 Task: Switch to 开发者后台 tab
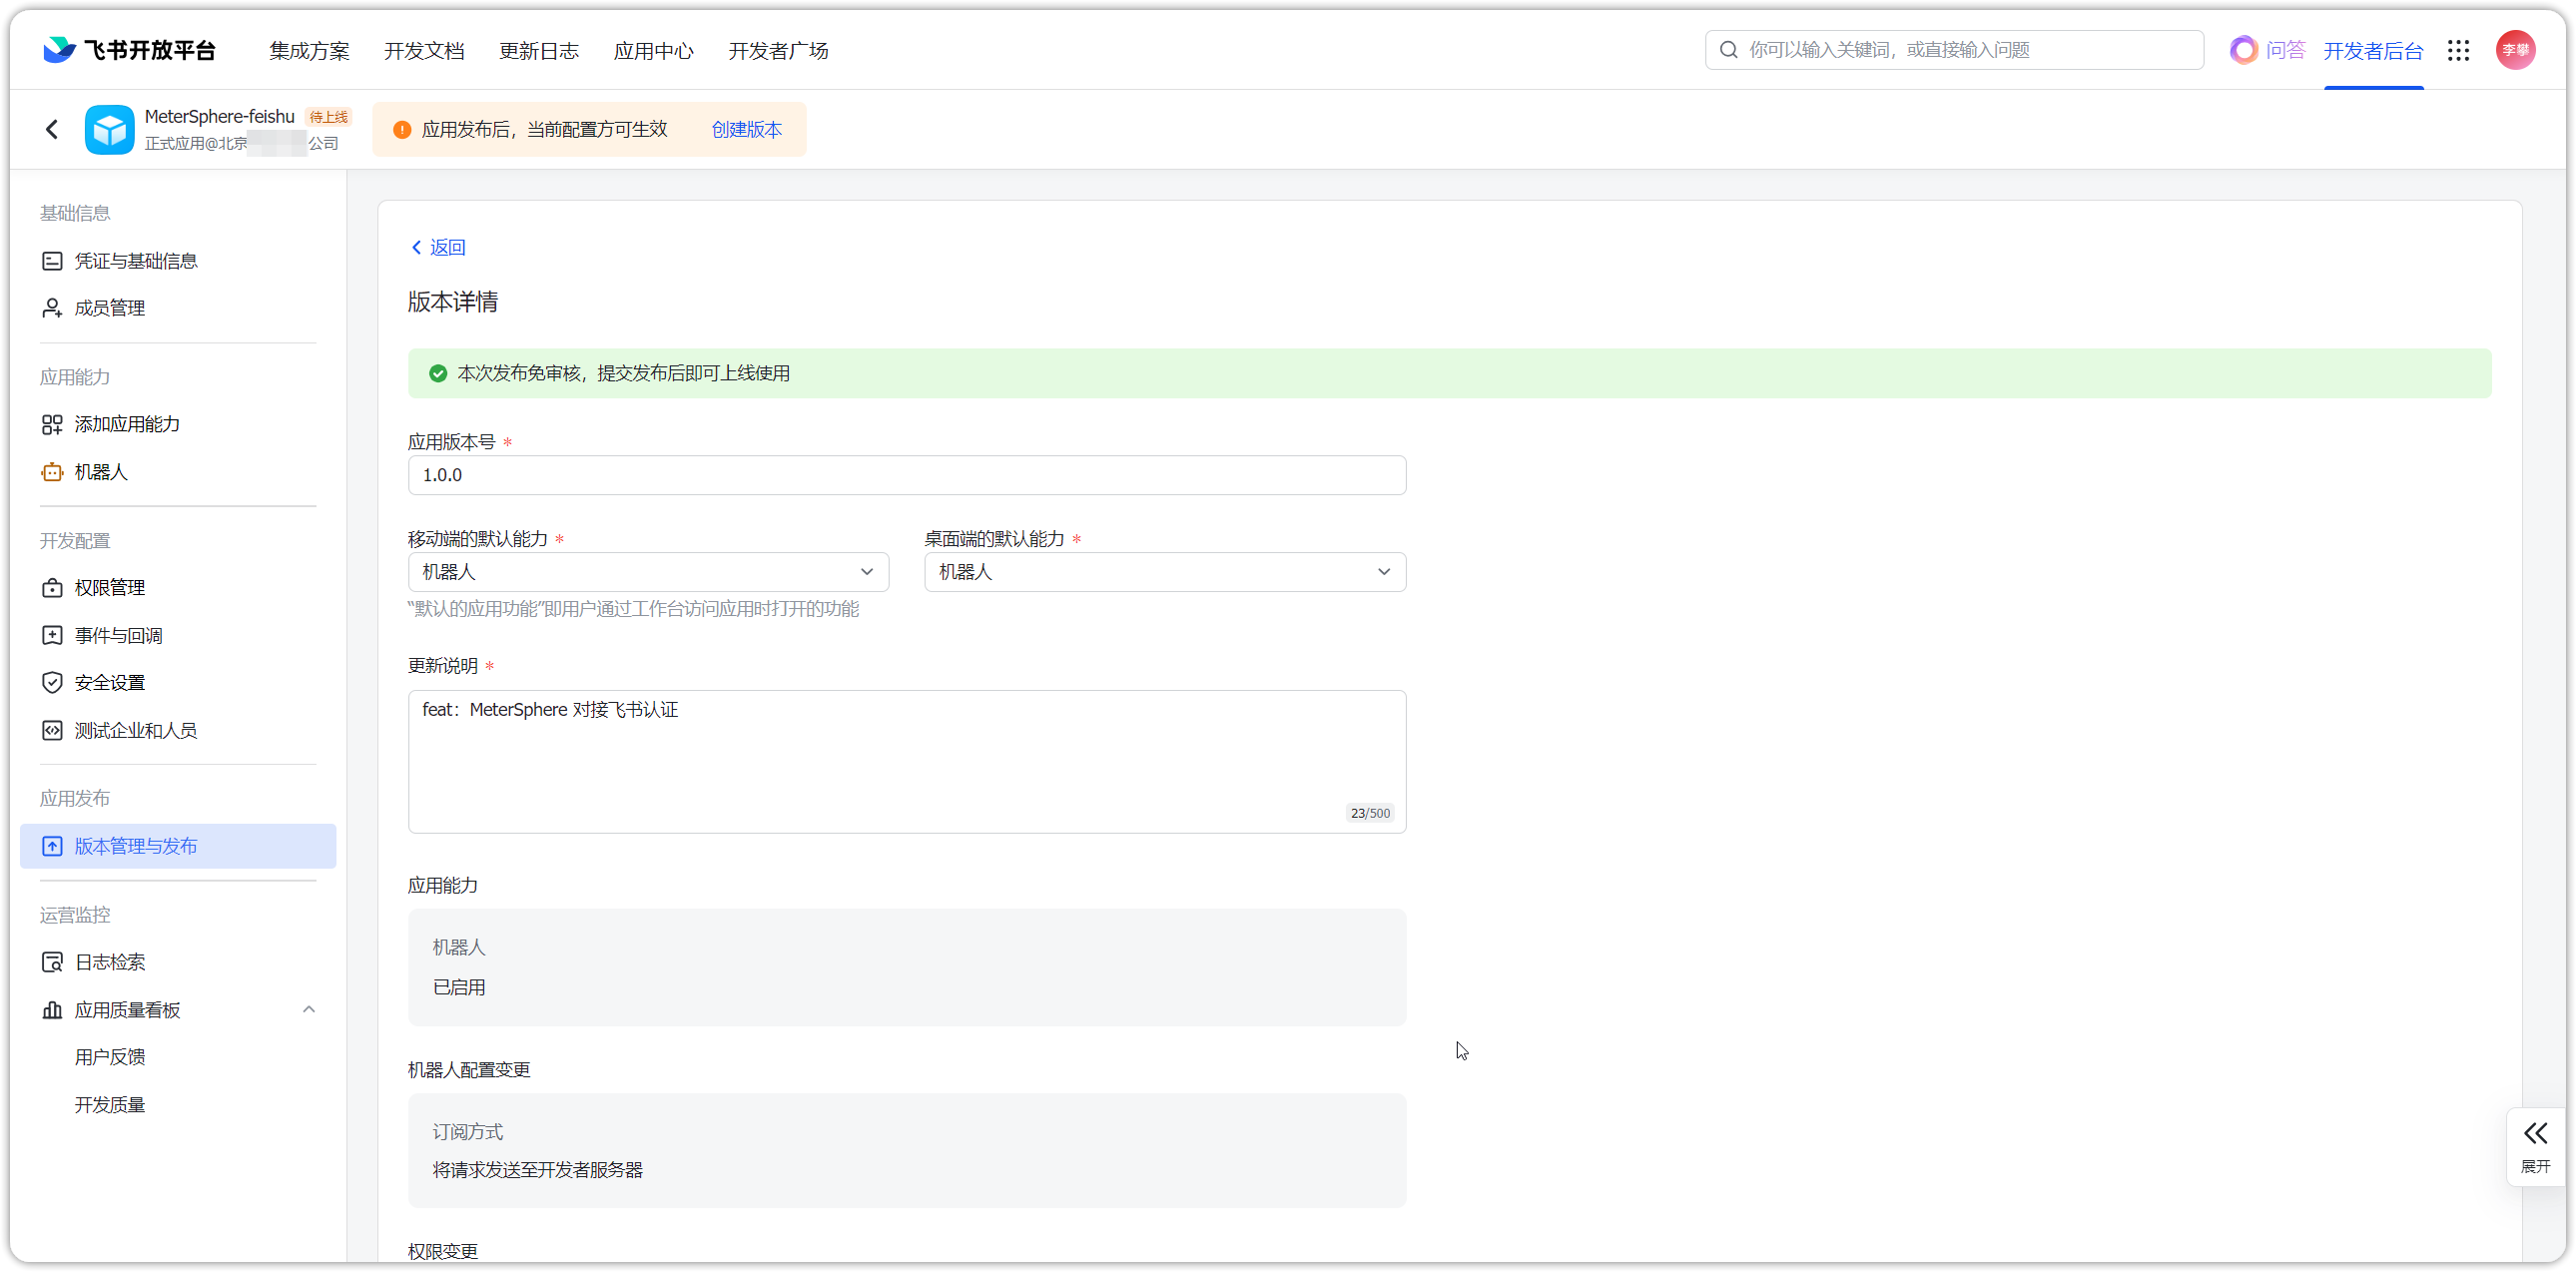coord(2373,51)
